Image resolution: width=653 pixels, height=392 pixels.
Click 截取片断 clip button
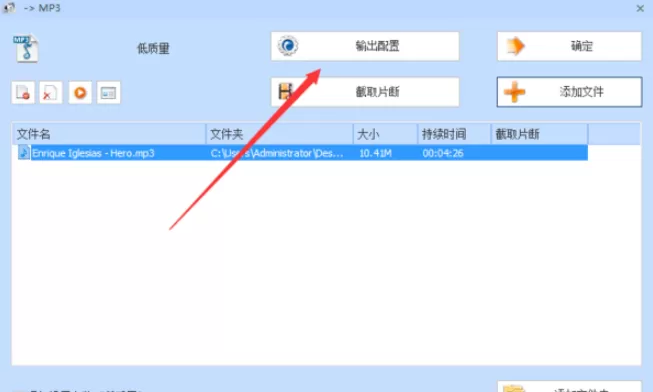[x=365, y=92]
